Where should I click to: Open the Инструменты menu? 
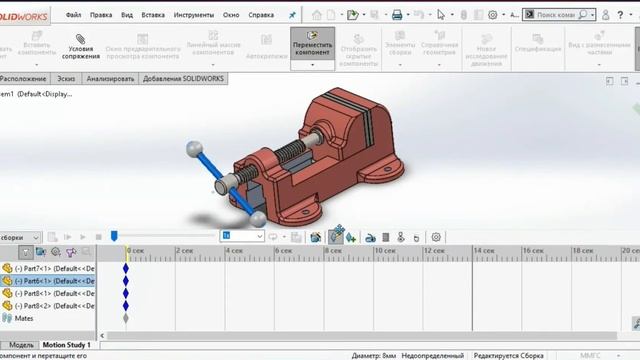tap(194, 15)
